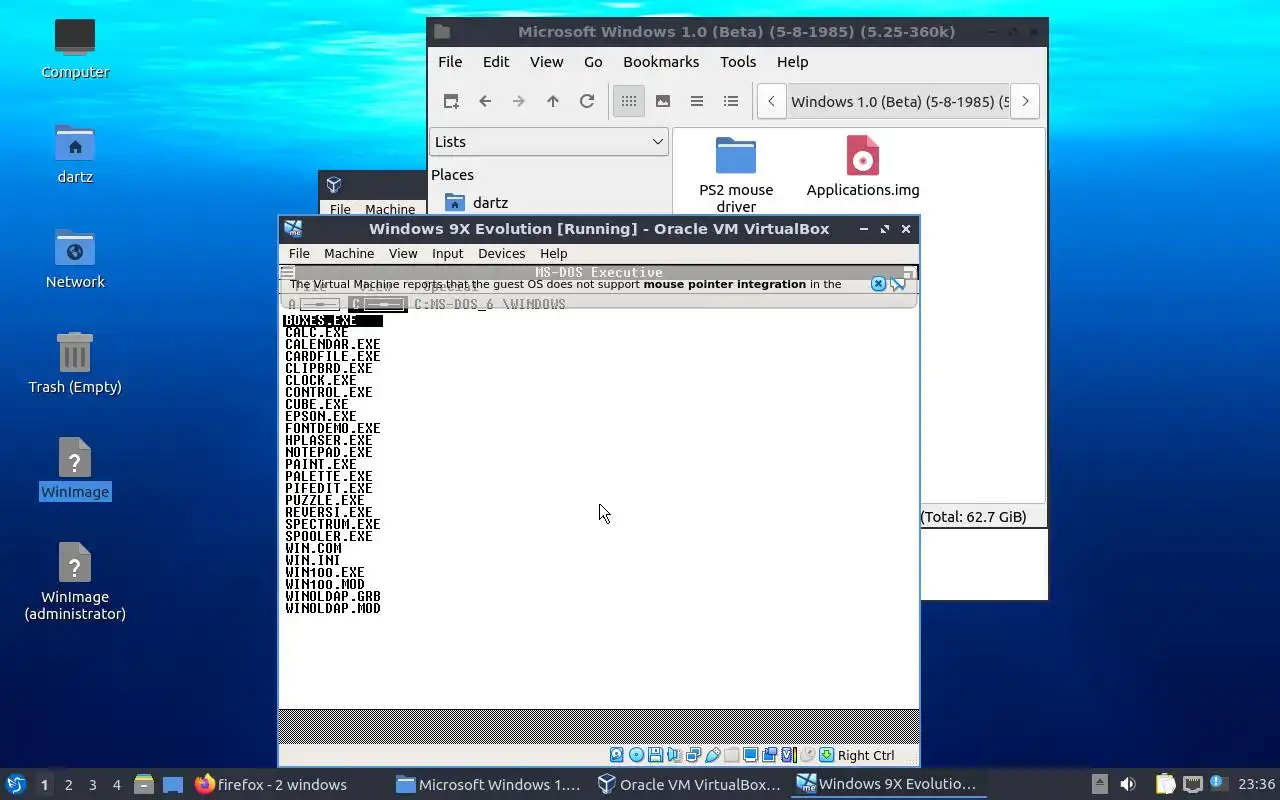
Task: Open Devices menu in VirtualBox VM window
Action: [501, 254]
